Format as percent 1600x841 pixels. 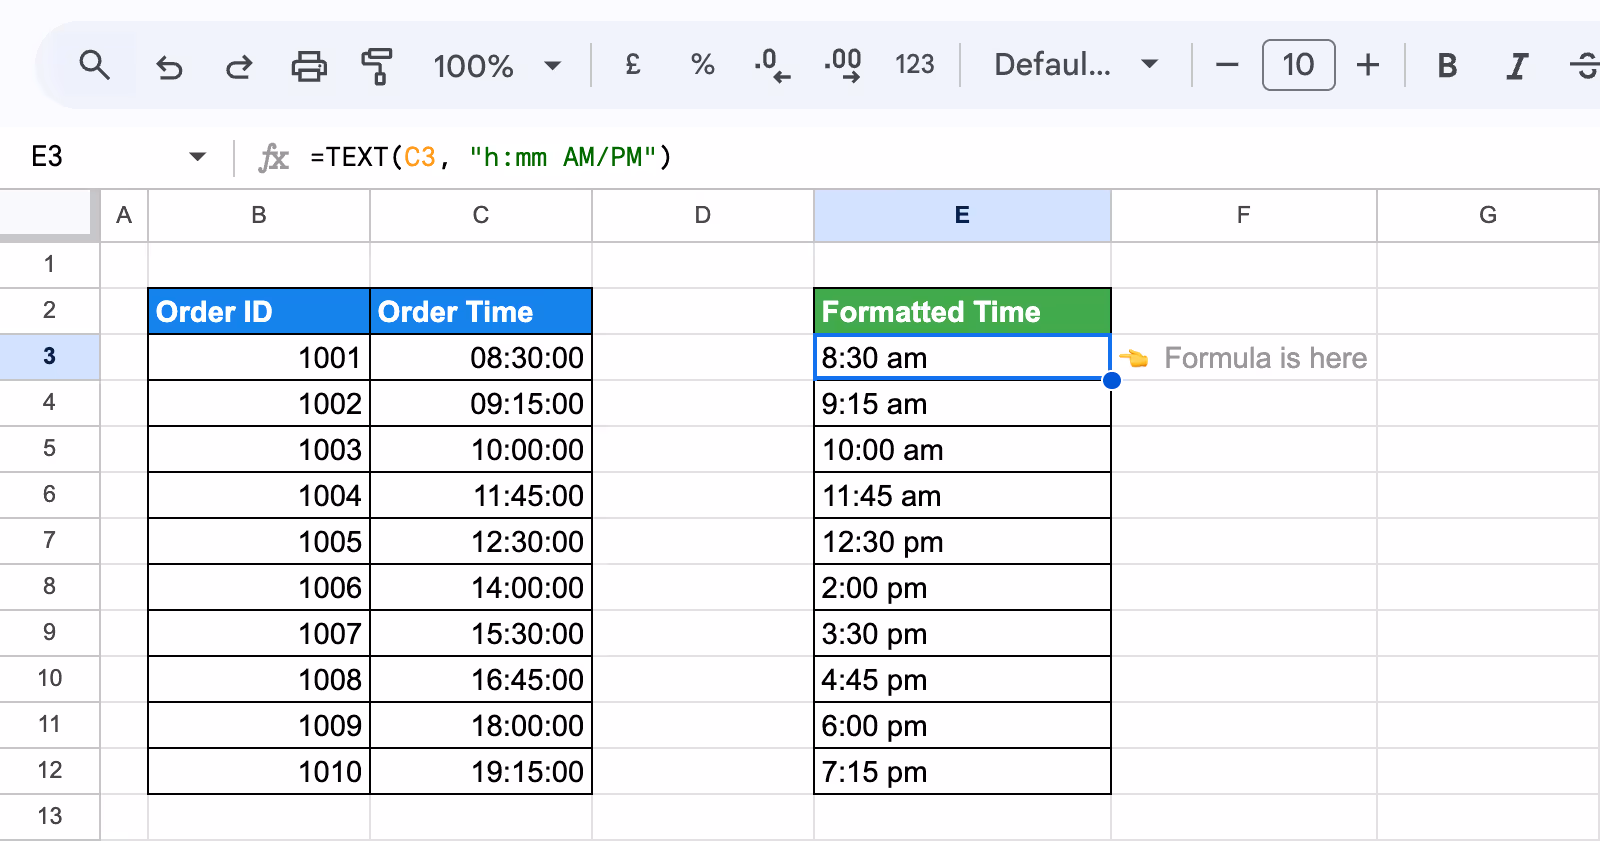pos(703,65)
